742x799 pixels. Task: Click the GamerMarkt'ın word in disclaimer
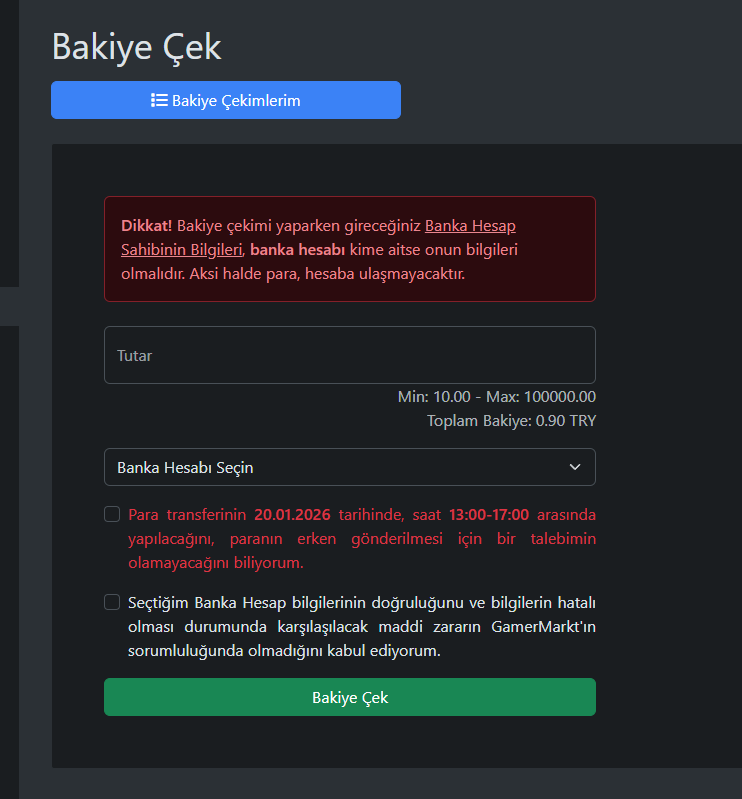pyautogui.click(x=543, y=627)
